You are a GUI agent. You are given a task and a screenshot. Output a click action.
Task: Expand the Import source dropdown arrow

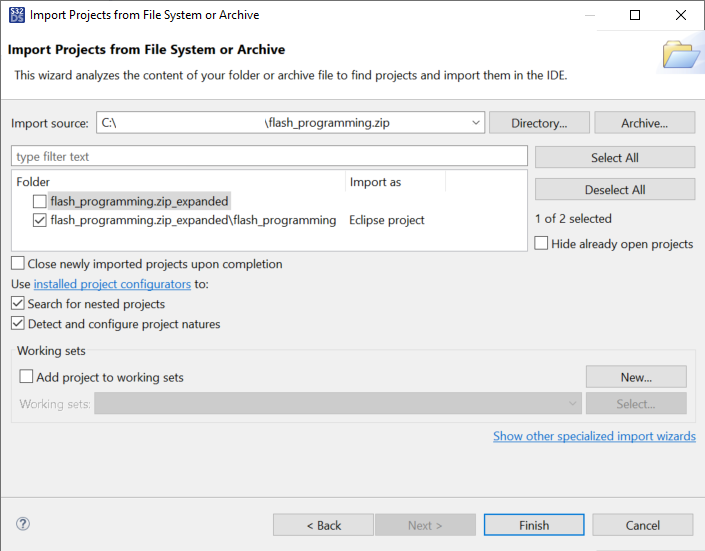click(476, 123)
